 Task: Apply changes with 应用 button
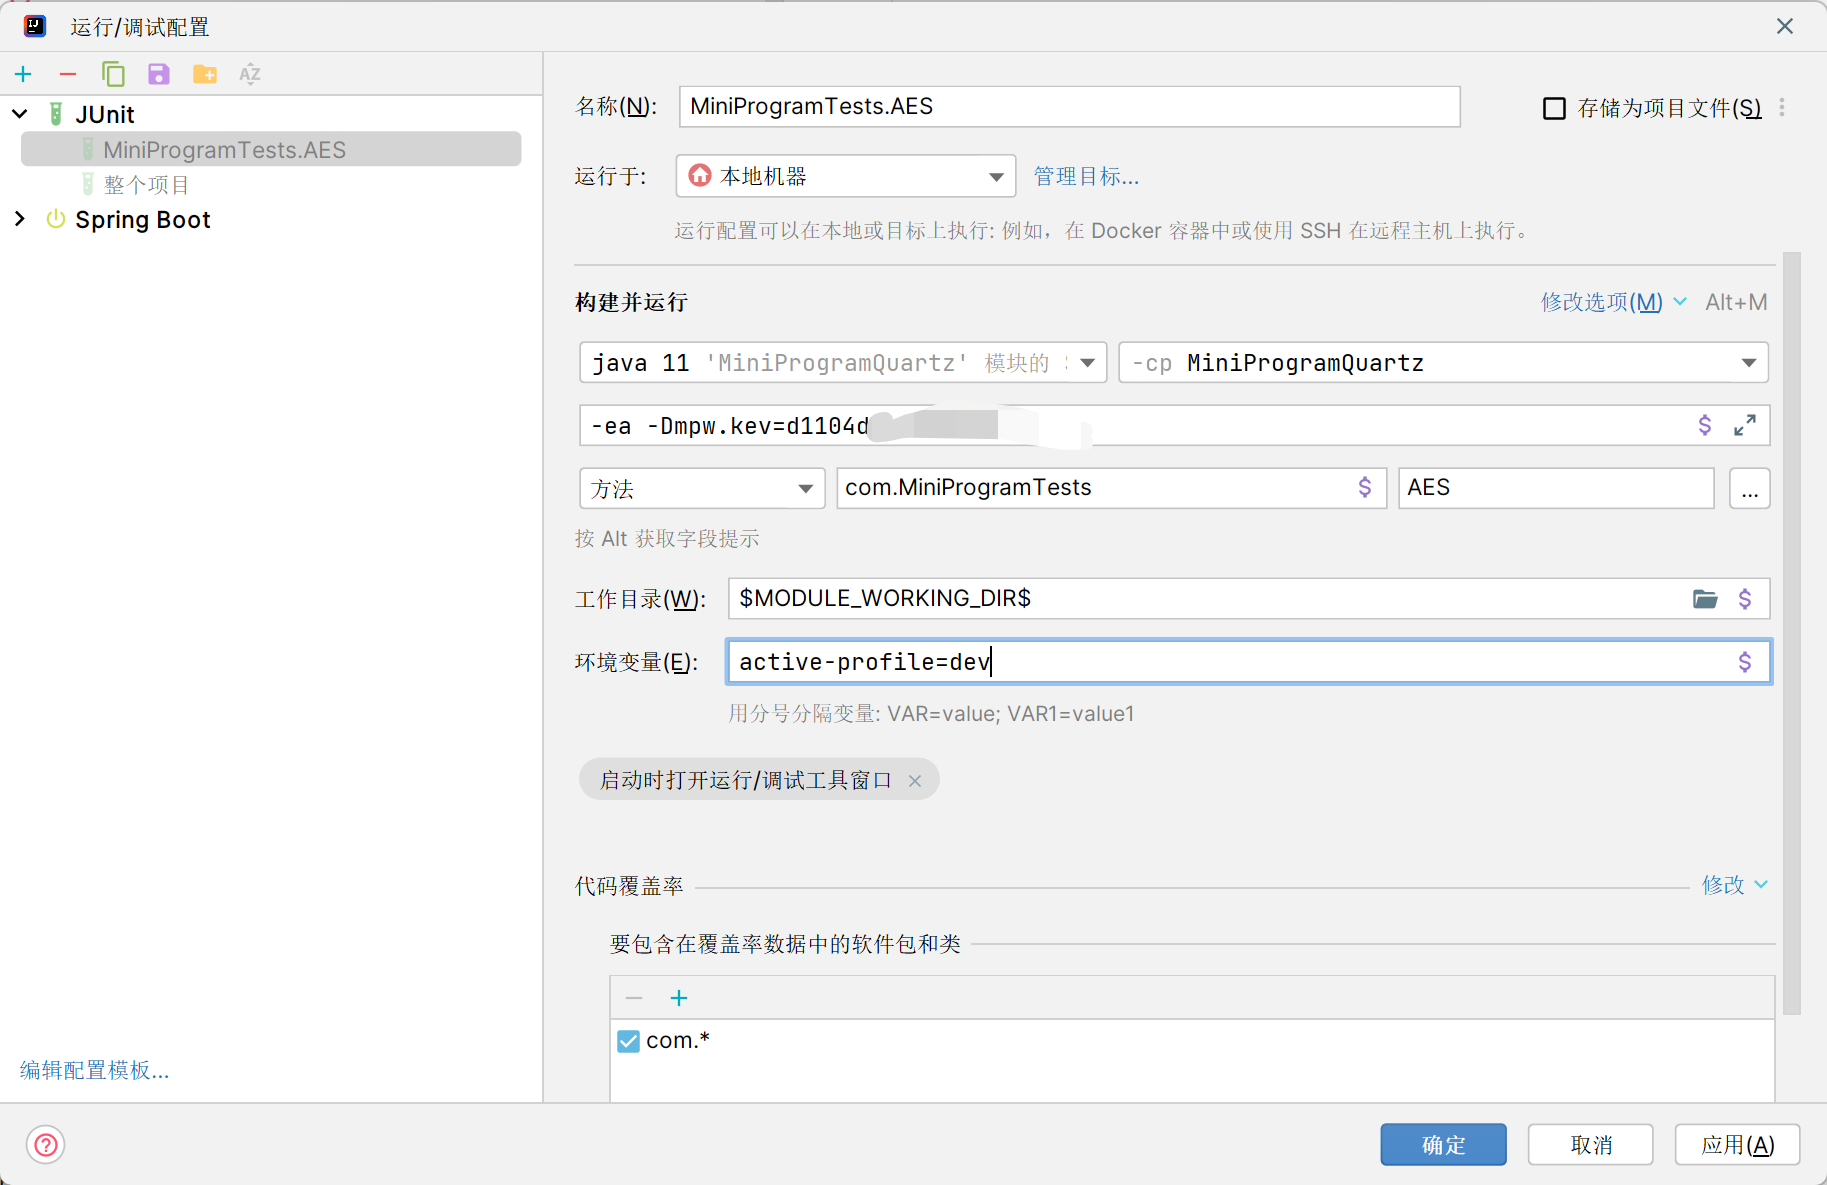1737,1144
